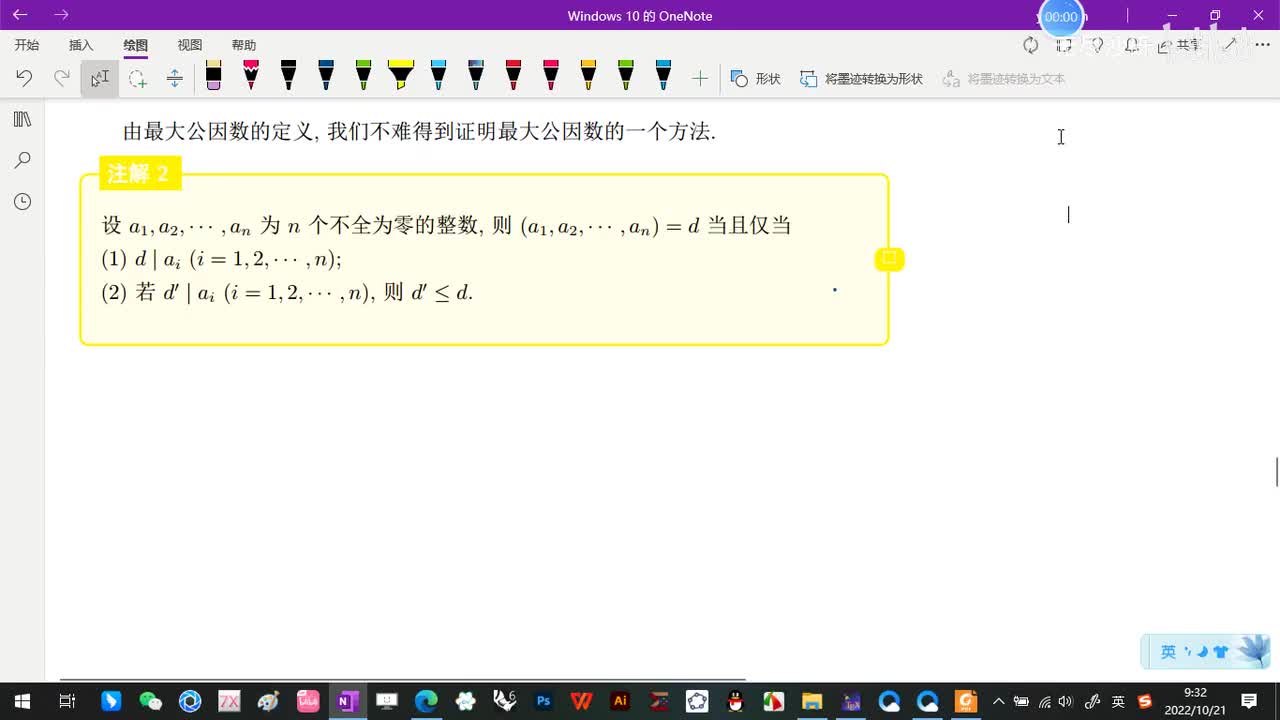Pick the last light blue pen
Screen dimensions: 1280x720
[x=663, y=75]
